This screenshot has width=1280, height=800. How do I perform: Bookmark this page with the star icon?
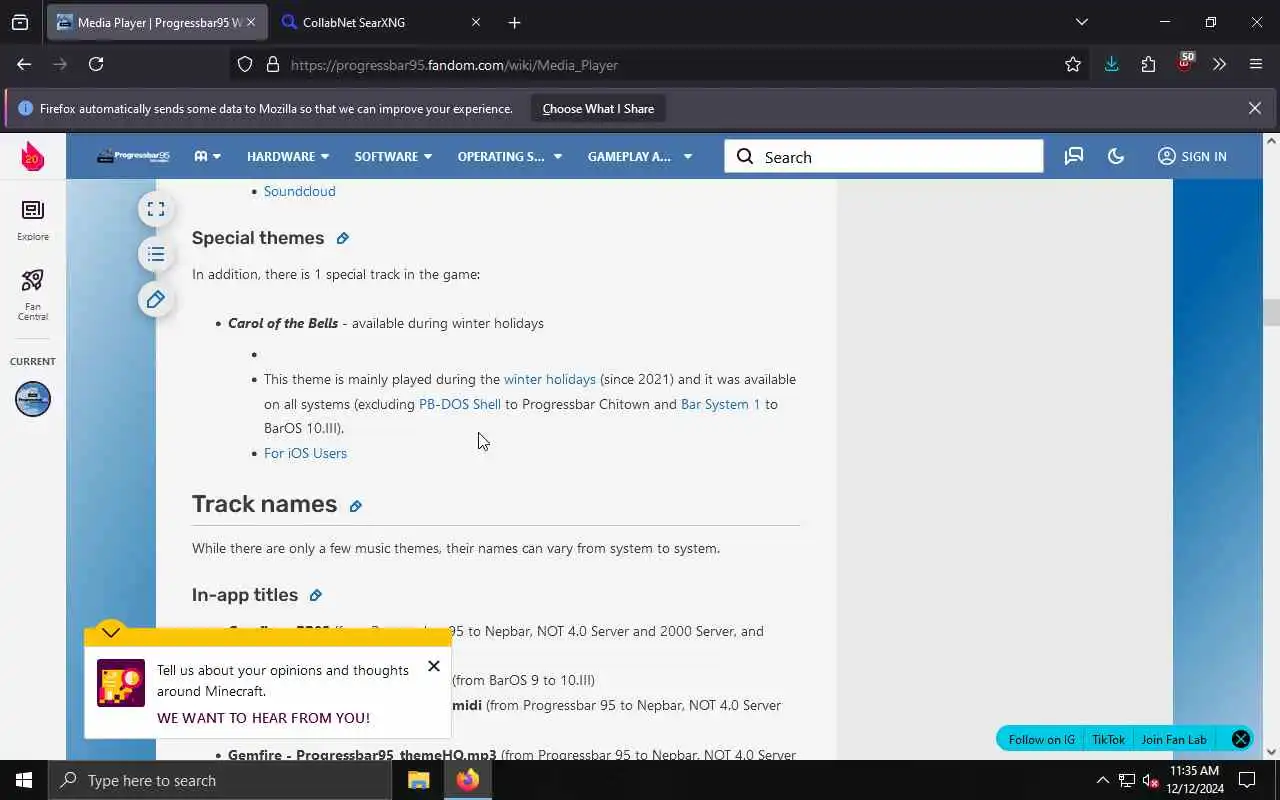coord(1073,64)
